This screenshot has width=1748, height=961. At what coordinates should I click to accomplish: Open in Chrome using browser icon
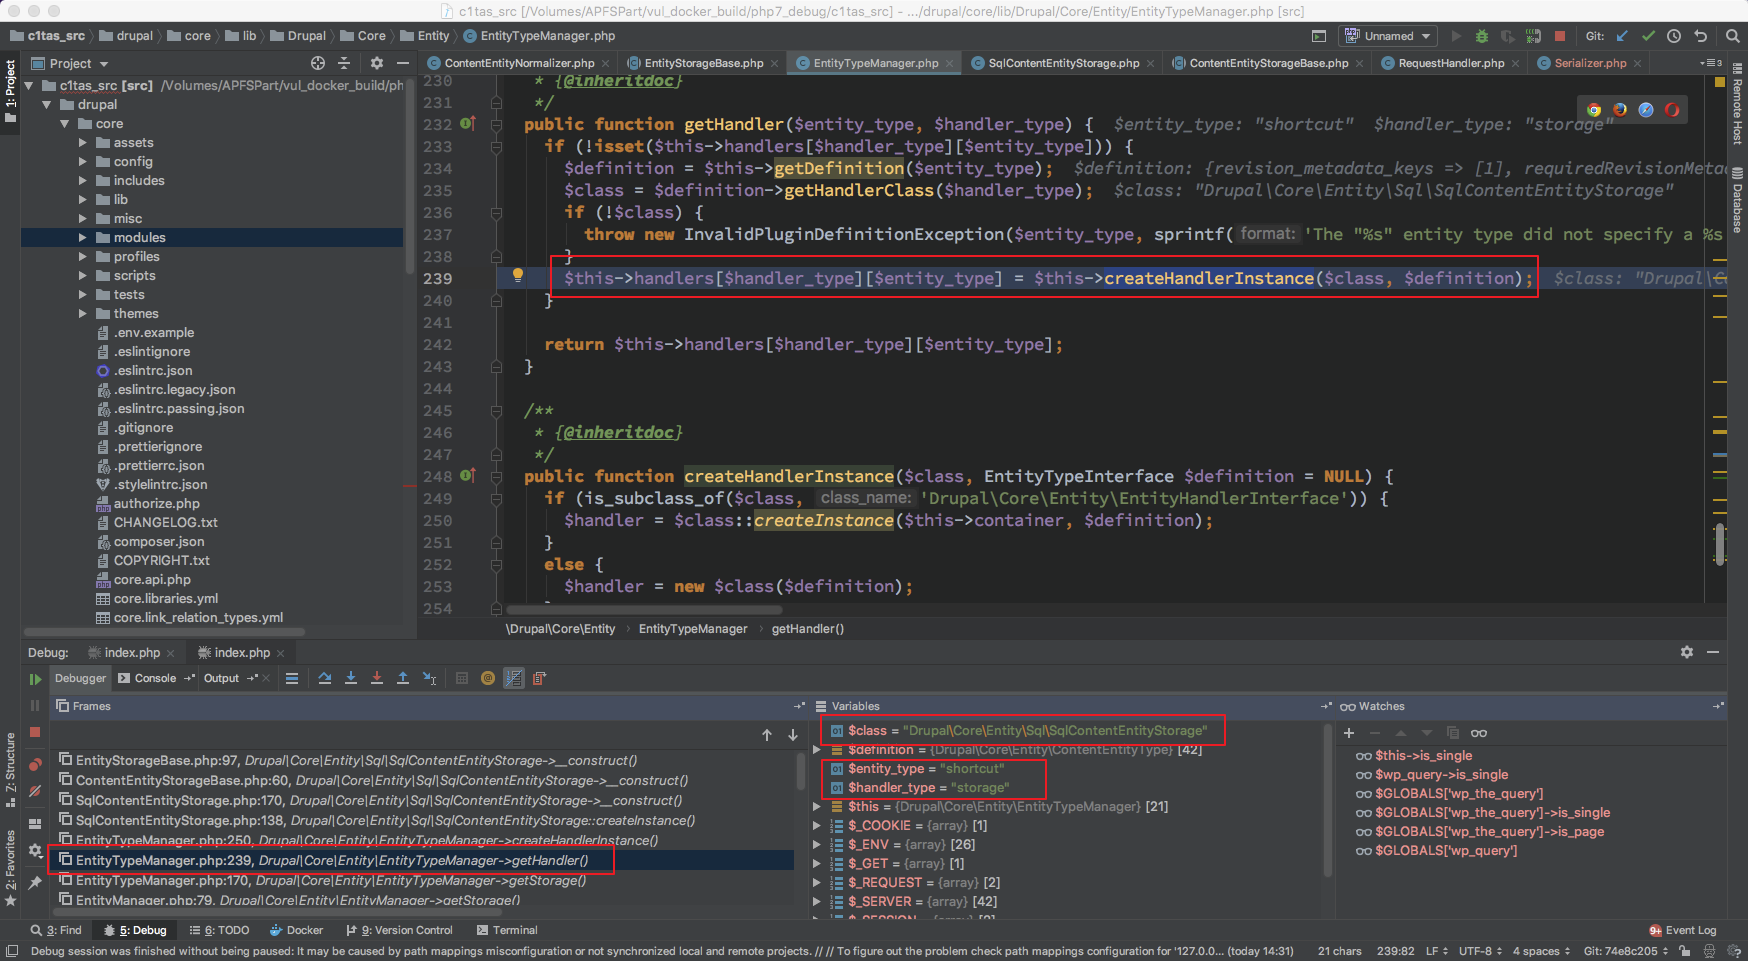1594,110
